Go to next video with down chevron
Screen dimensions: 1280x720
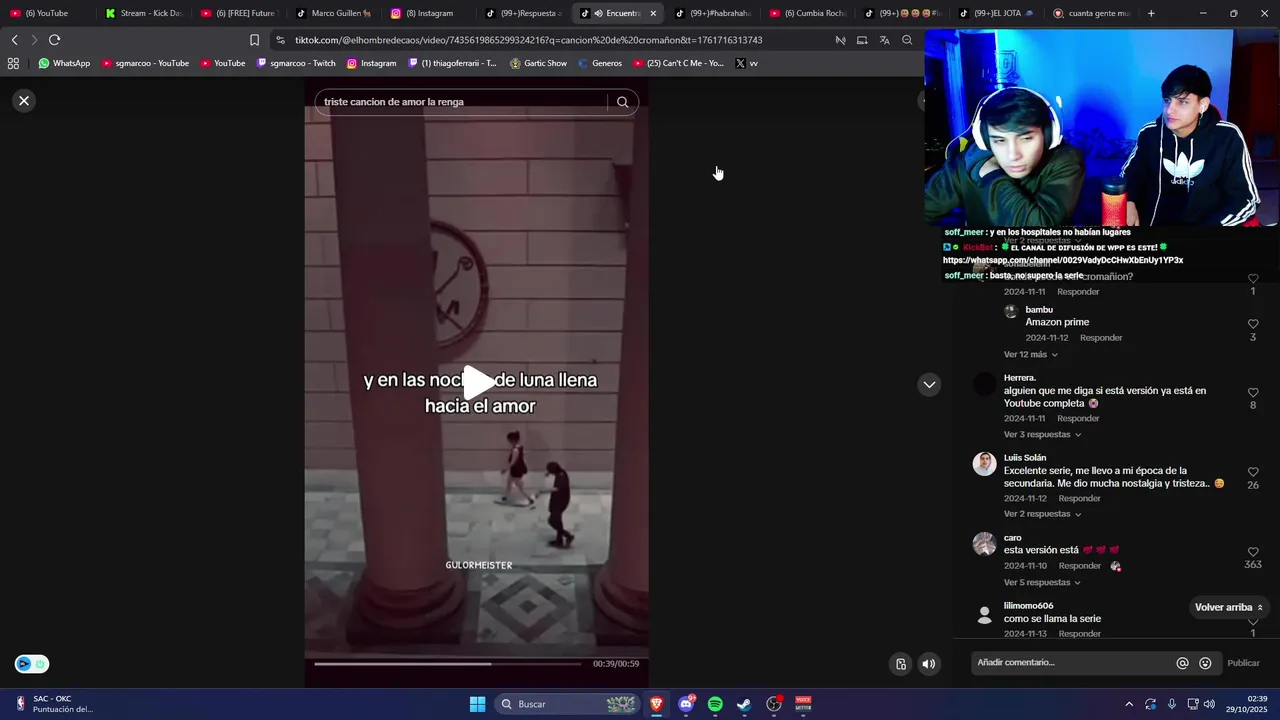point(929,384)
